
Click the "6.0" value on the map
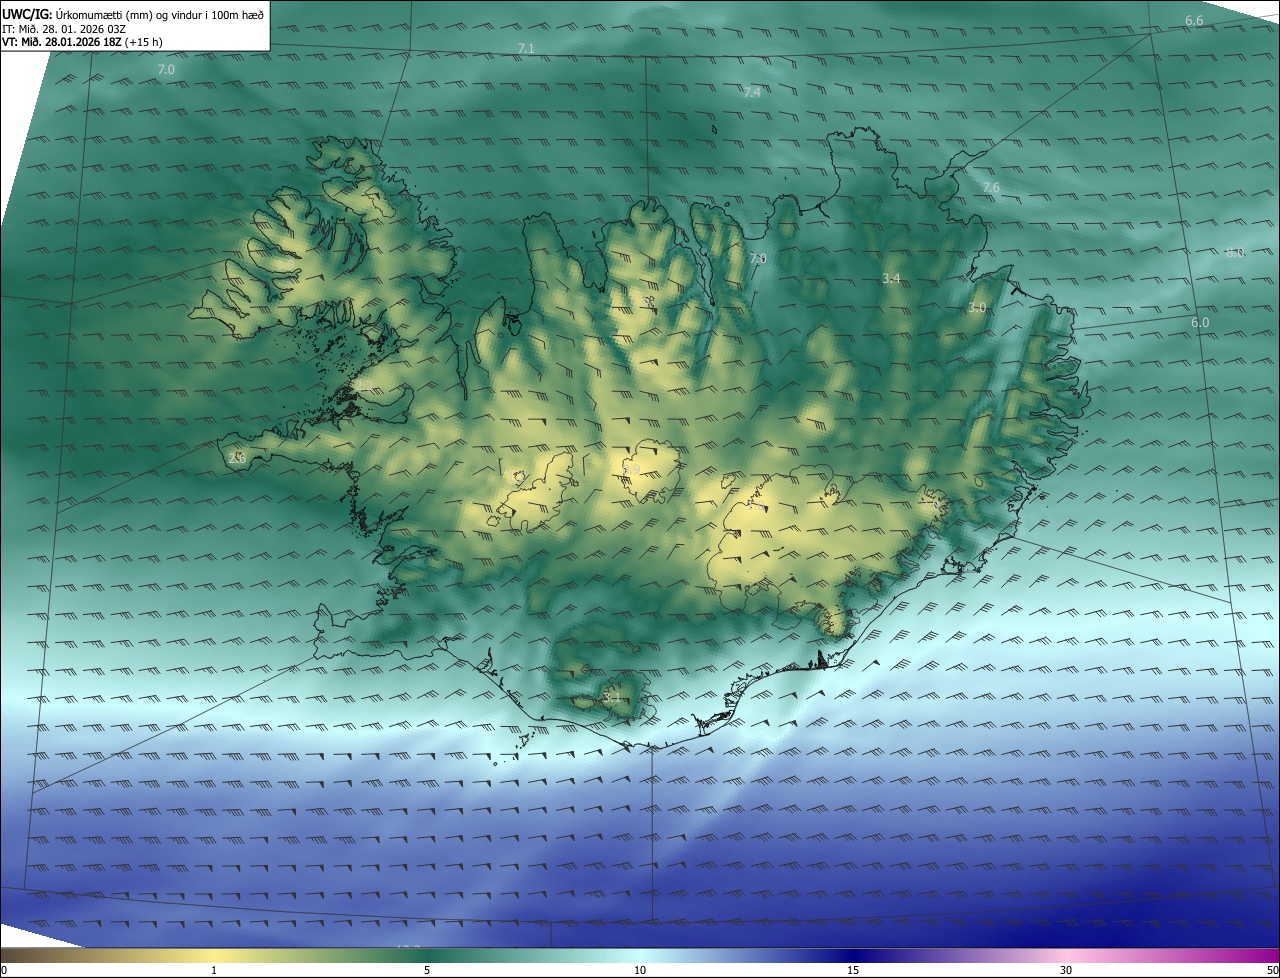(x=1200, y=322)
